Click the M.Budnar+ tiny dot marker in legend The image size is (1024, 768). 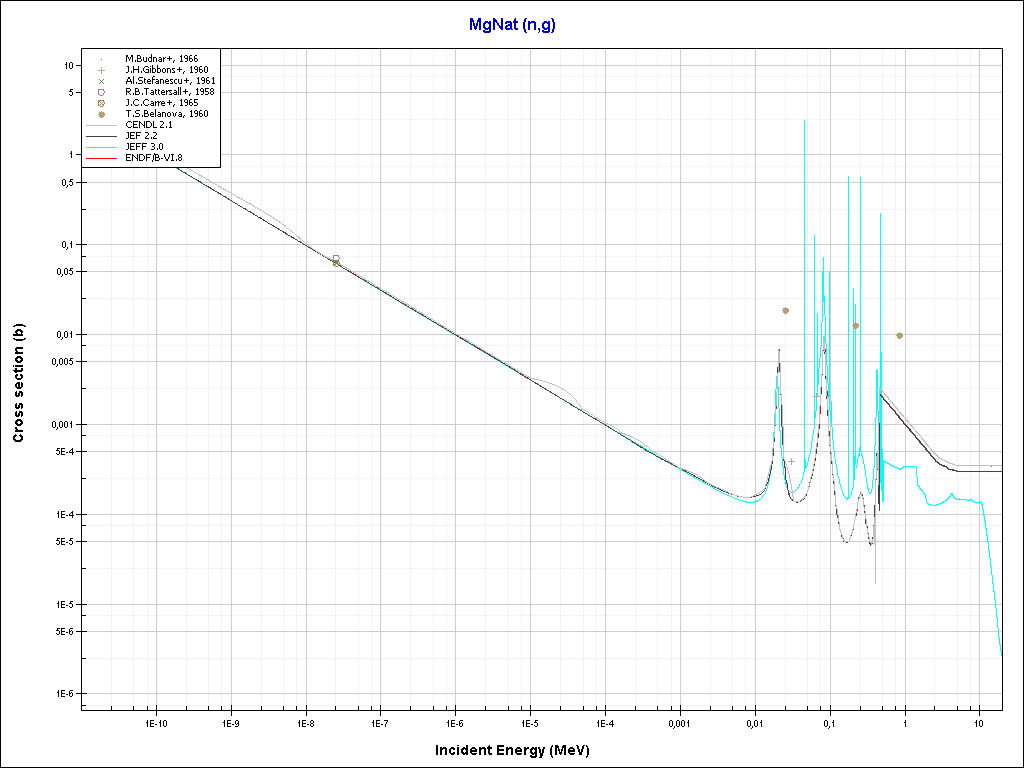tap(101, 59)
